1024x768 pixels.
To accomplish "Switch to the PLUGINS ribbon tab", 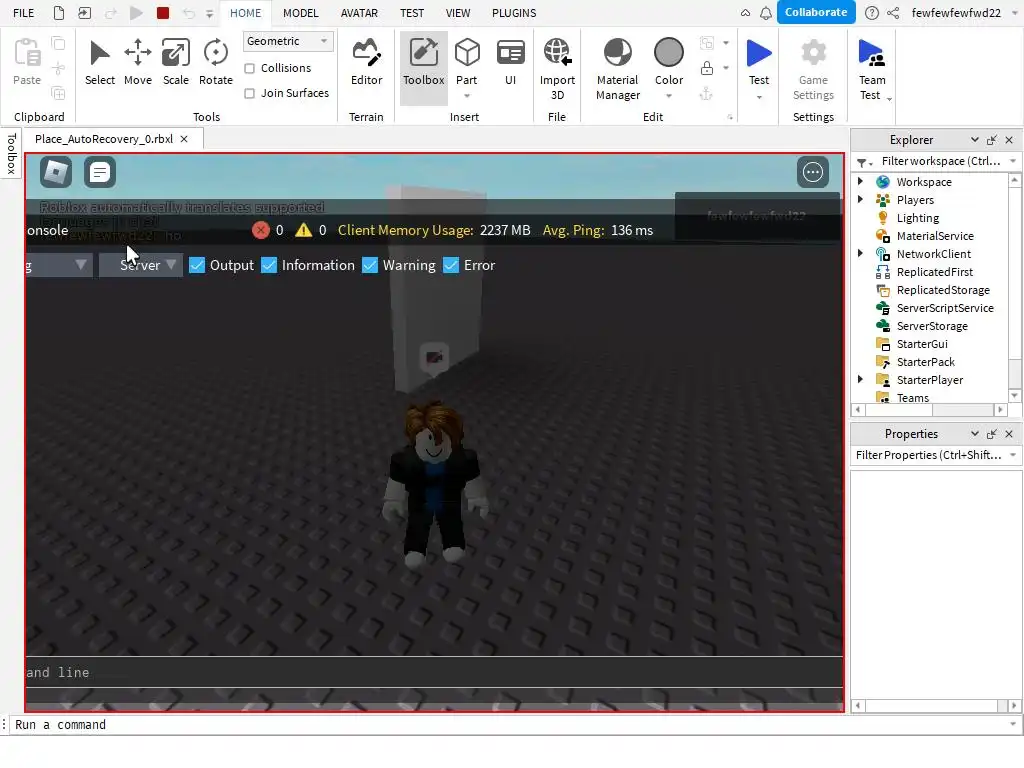I will click(514, 13).
